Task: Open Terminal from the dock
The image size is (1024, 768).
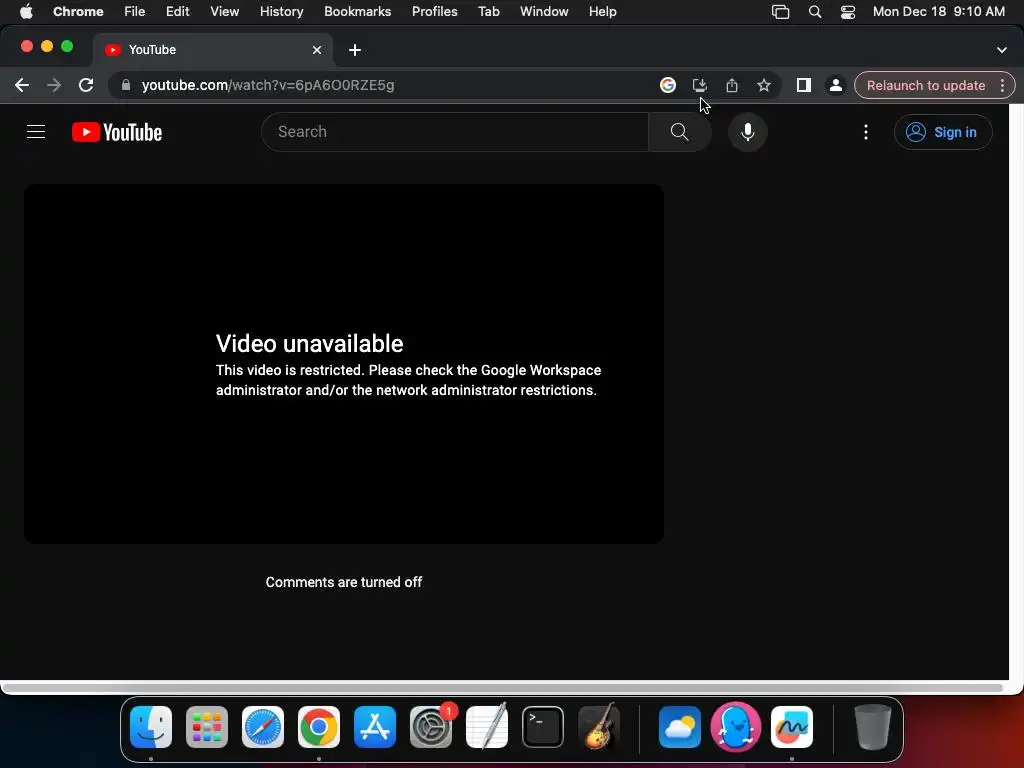Action: (x=543, y=727)
